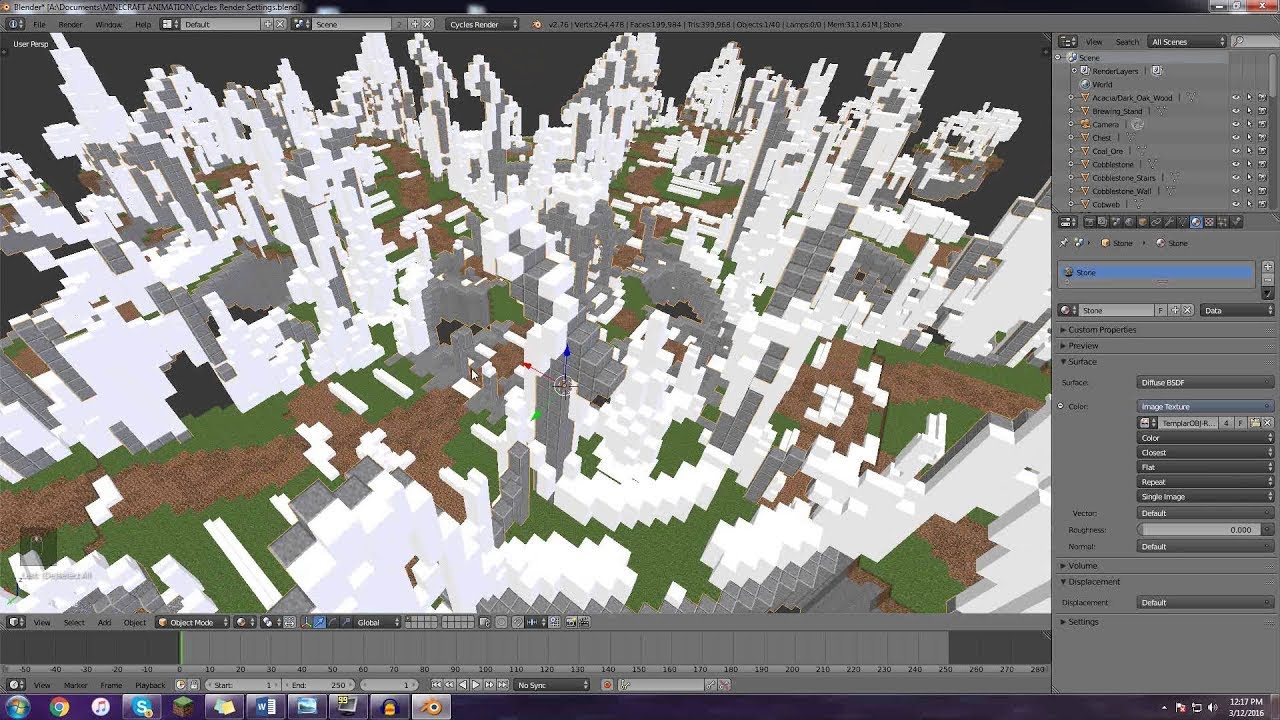Screen dimensions: 1280x720
Task: Hide the Acacia/Dark_Oak_Wood object in viewport
Action: (x=1236, y=97)
